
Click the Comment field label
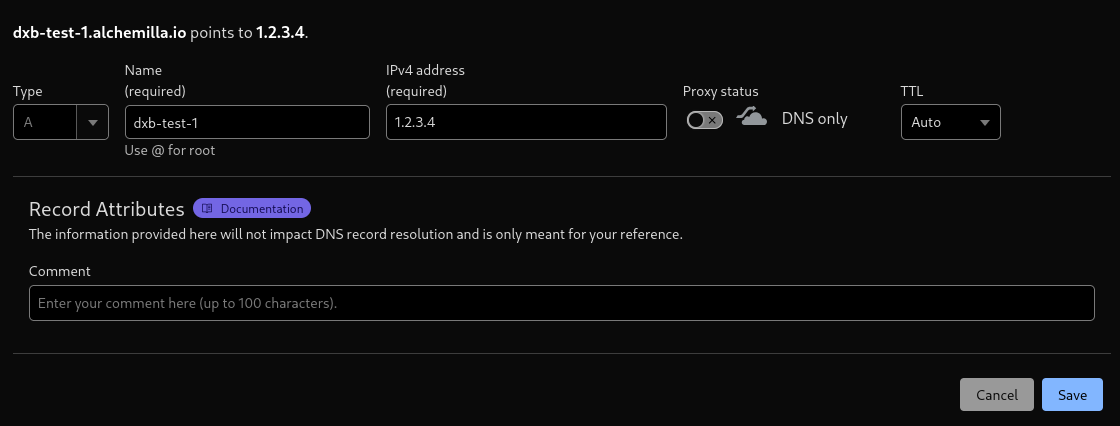tap(60, 271)
